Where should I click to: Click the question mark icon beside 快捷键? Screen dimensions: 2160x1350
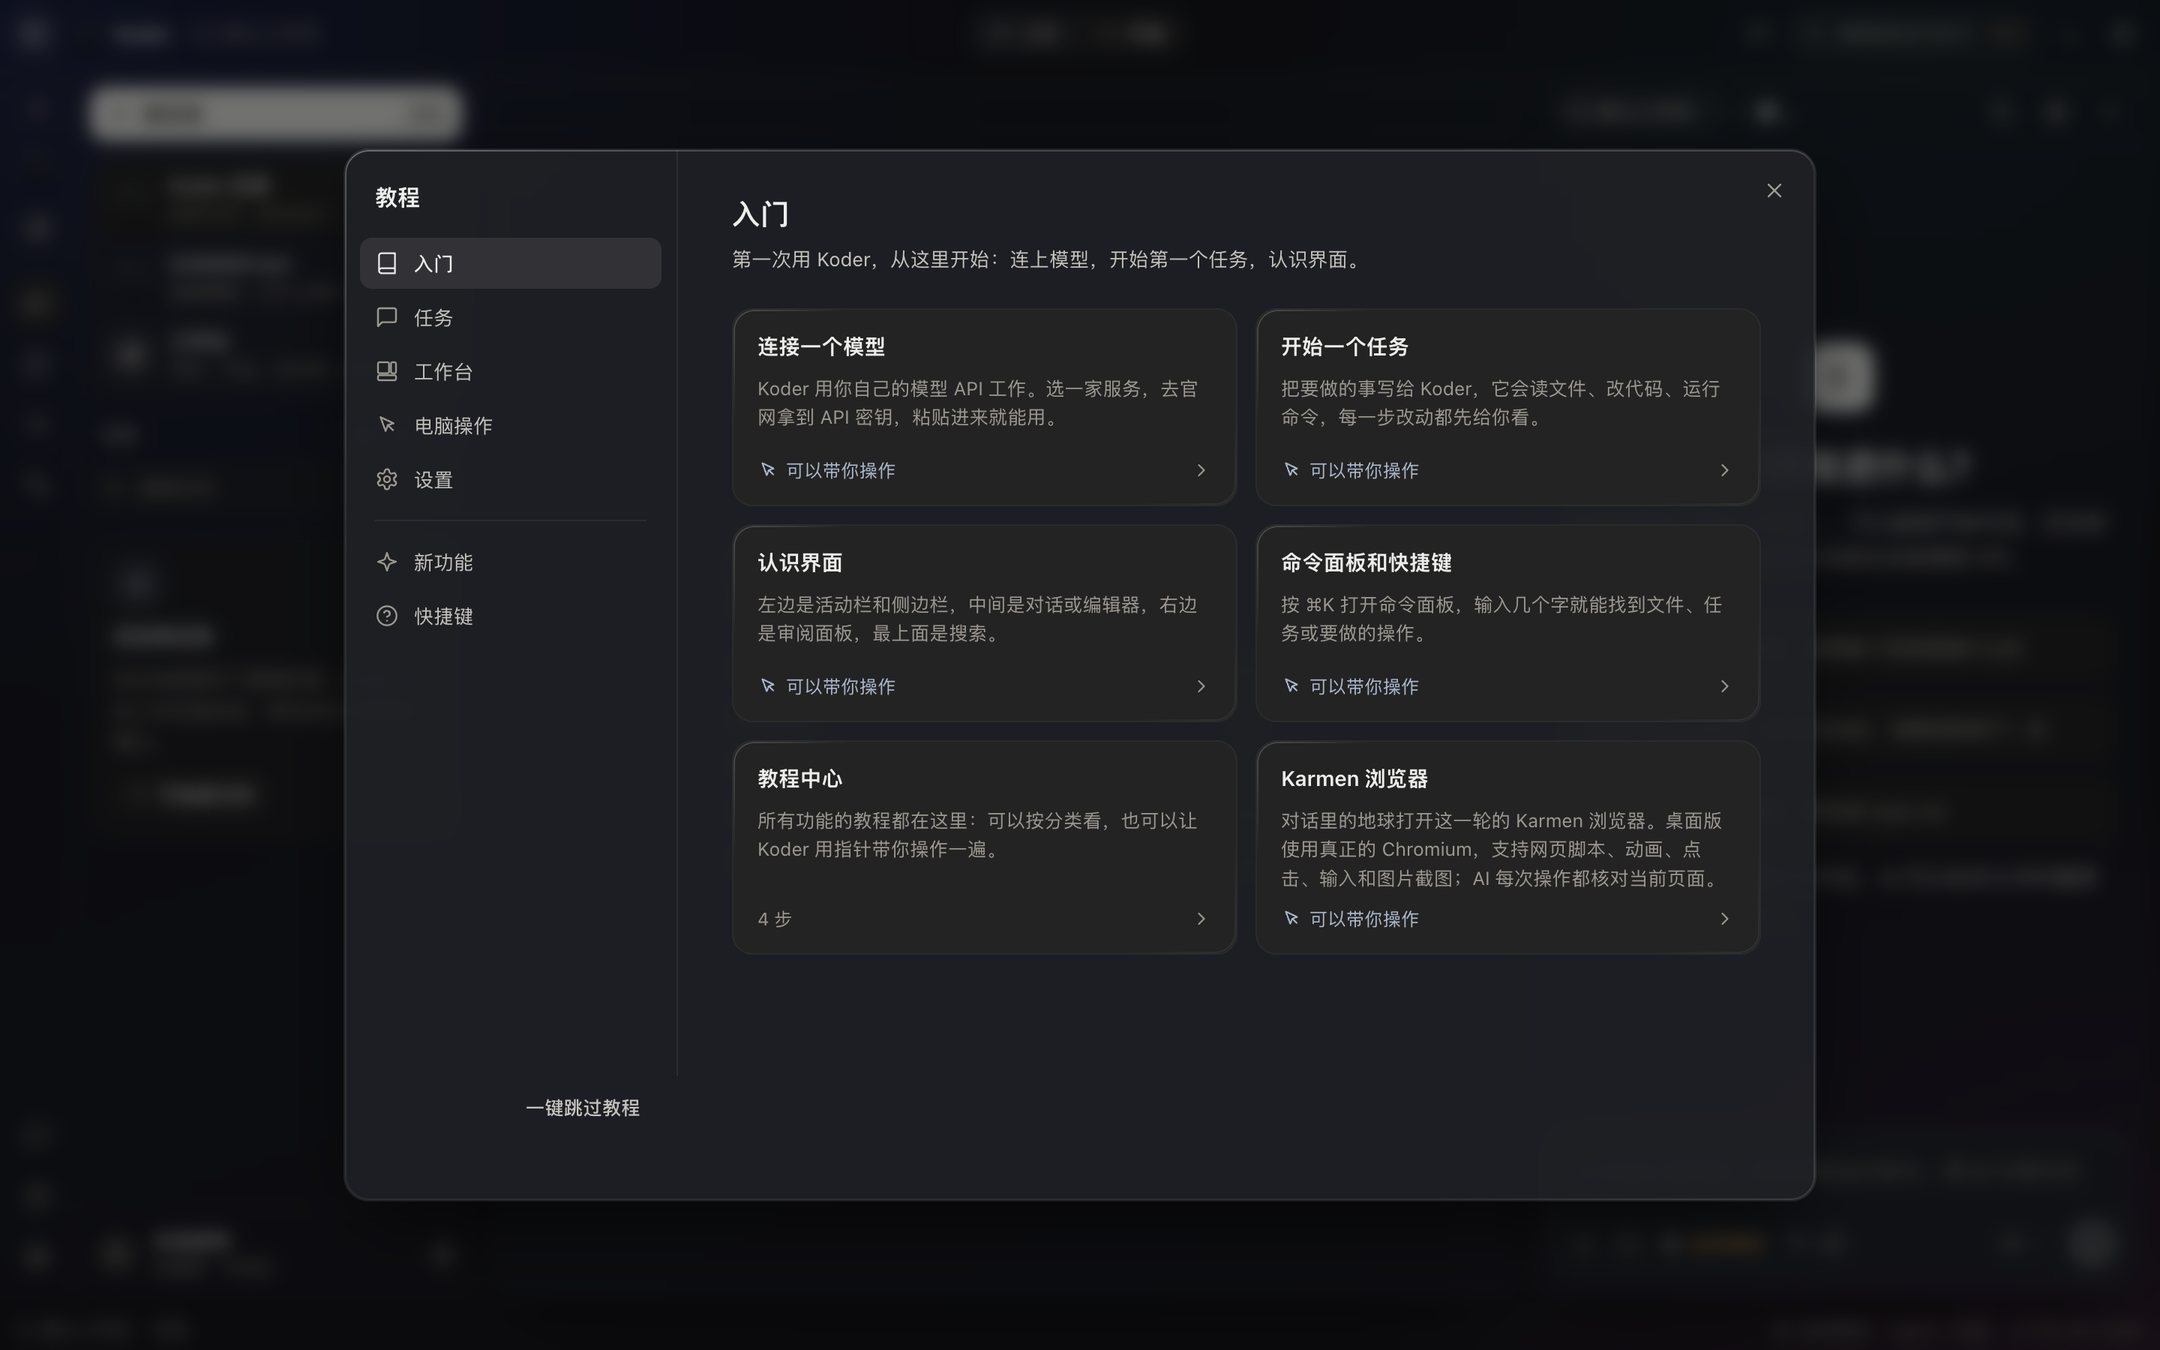click(x=387, y=616)
